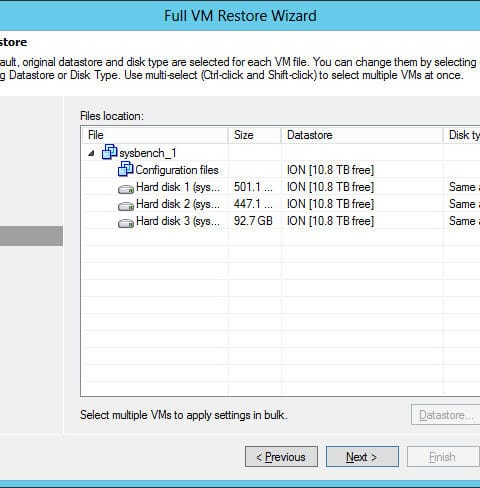The width and height of the screenshot is (480, 488).
Task: Collapse the sysbench_1 tree node
Action: click(x=91, y=153)
